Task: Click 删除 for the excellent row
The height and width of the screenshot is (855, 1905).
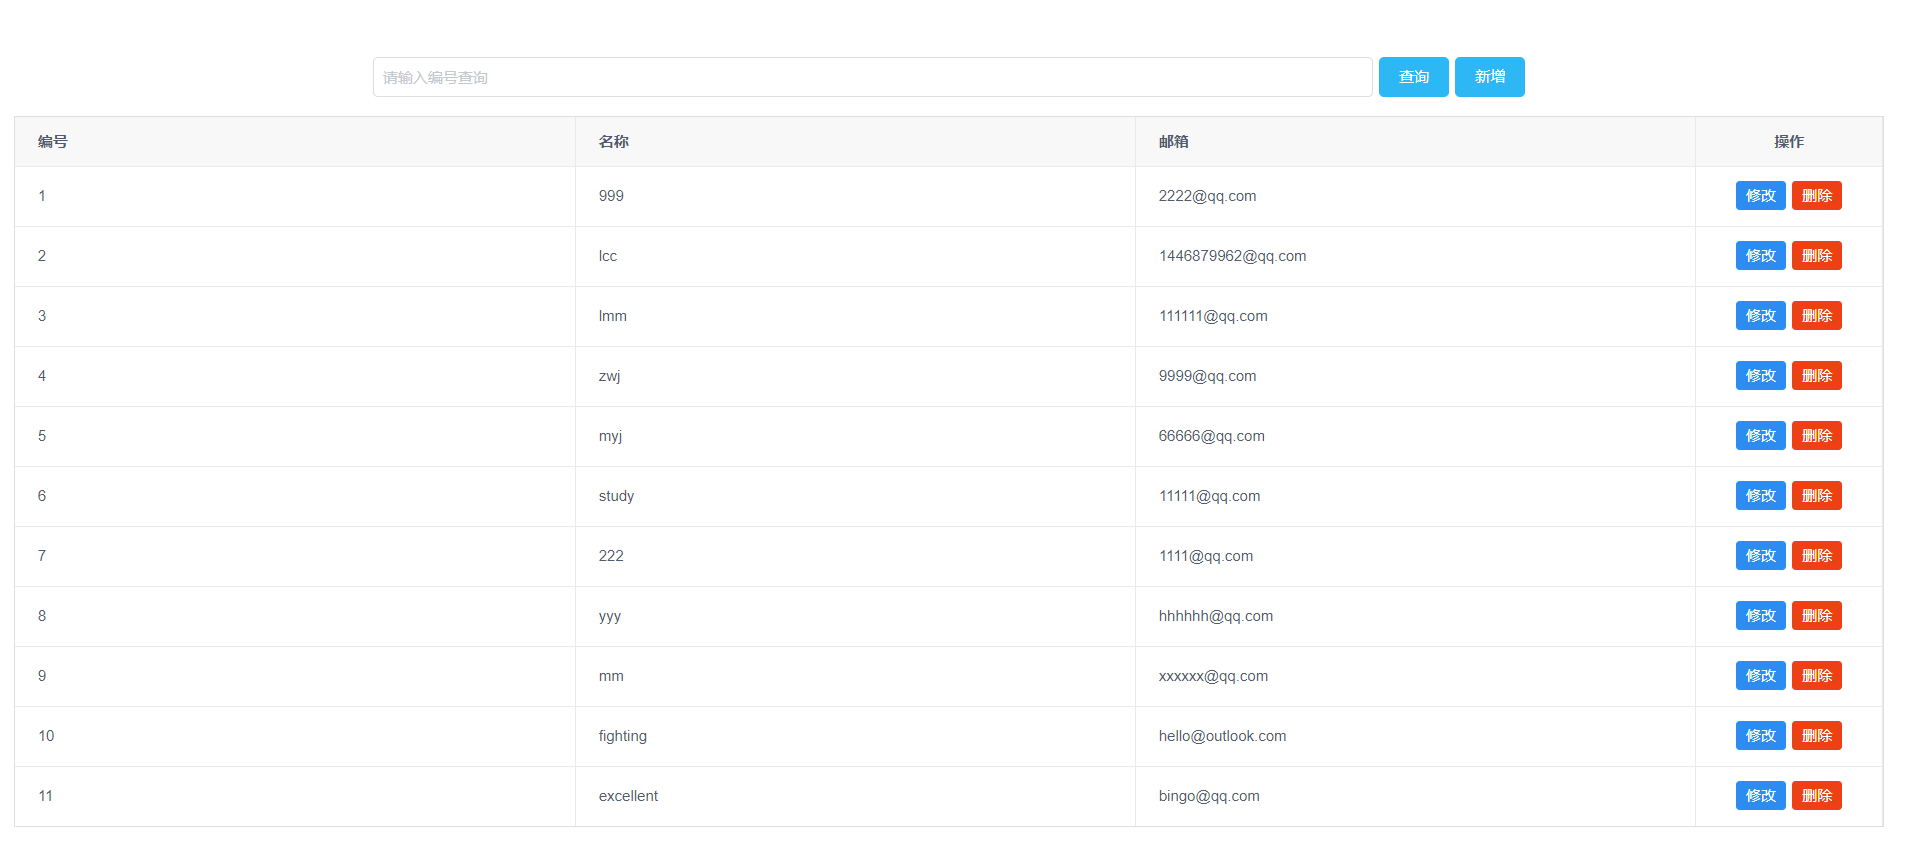Action: pos(1816,796)
